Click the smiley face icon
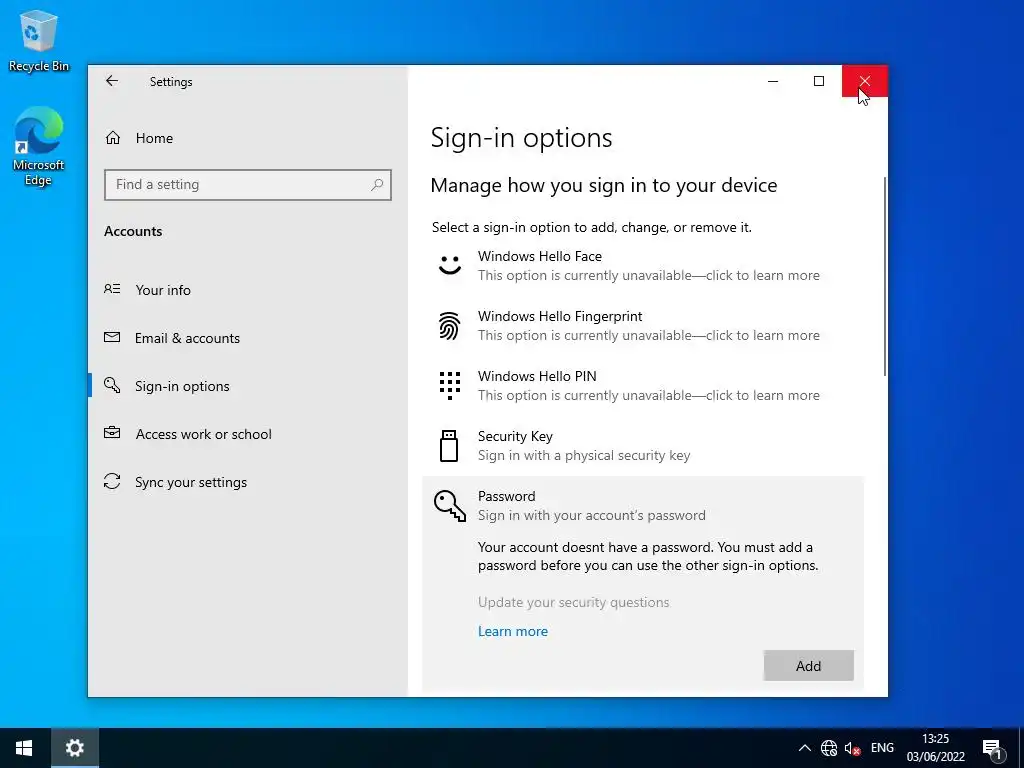The width and height of the screenshot is (1024, 768). (x=449, y=264)
